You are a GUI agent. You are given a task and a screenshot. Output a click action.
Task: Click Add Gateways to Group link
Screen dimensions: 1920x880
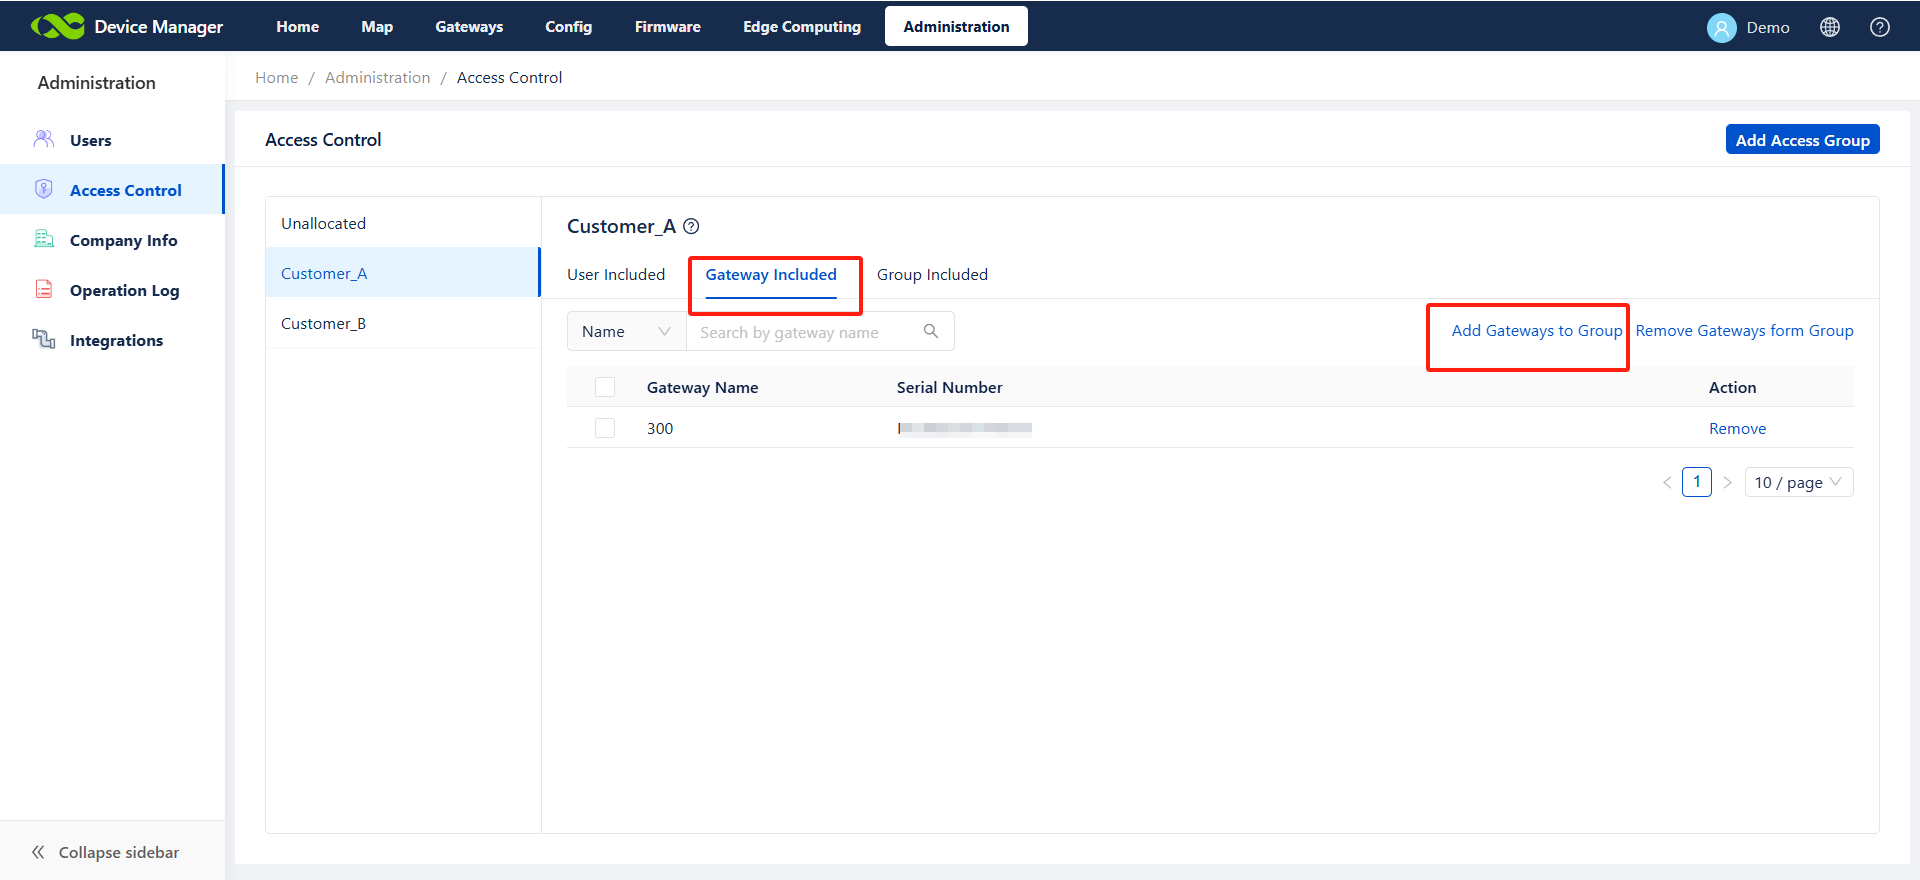point(1536,331)
